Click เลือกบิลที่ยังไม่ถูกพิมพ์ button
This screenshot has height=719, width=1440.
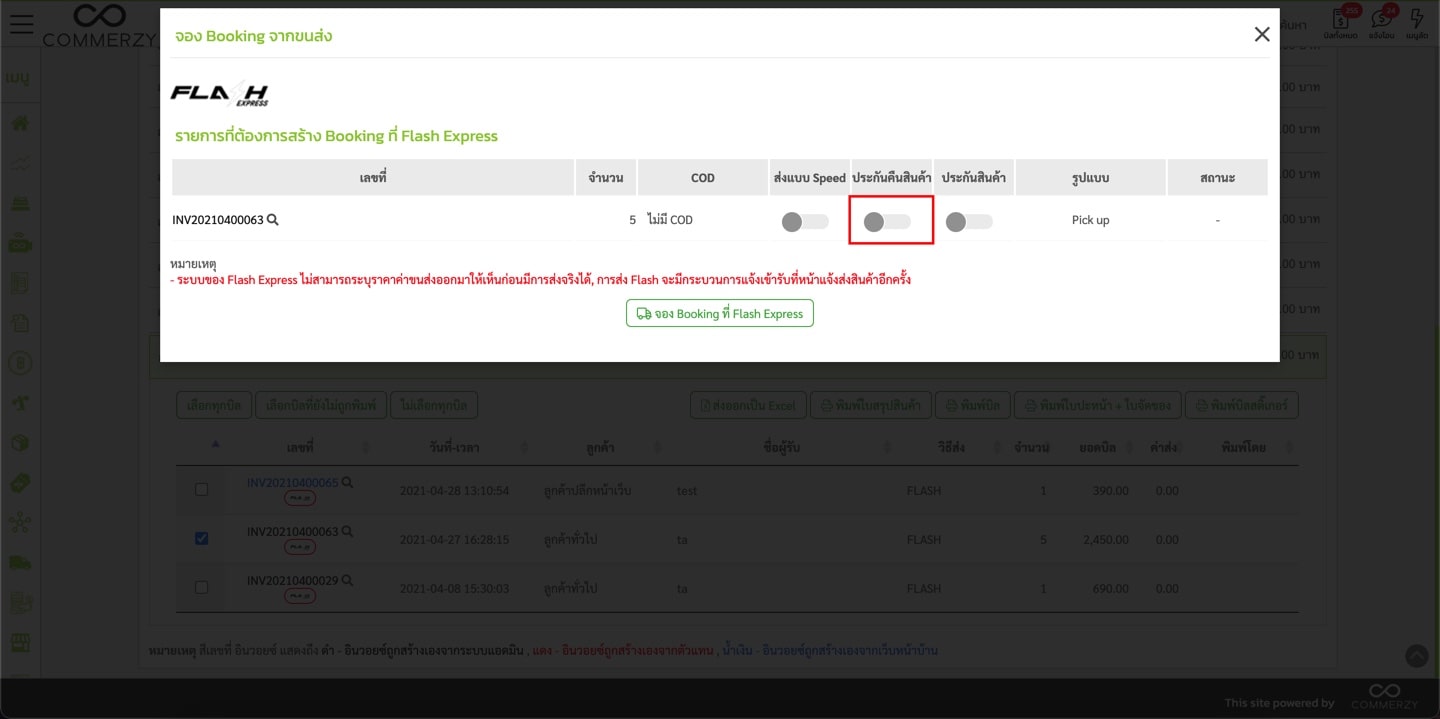coord(320,405)
